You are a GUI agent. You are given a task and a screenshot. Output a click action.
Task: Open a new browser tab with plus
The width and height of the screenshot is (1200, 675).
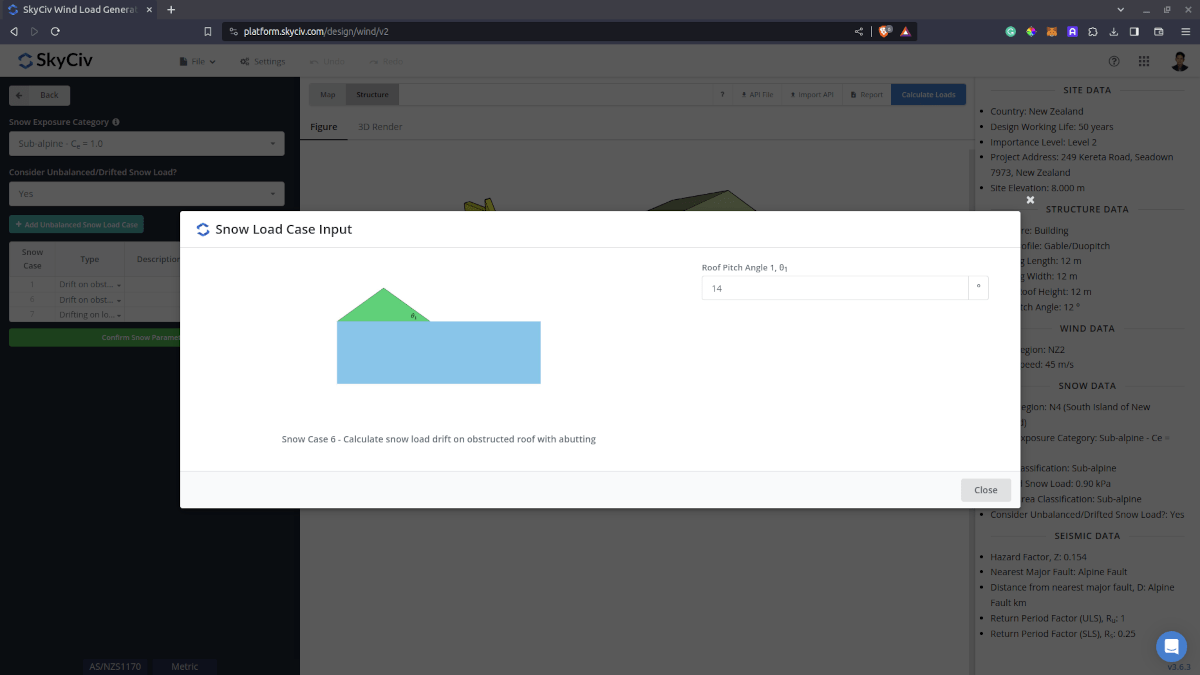(x=171, y=9)
